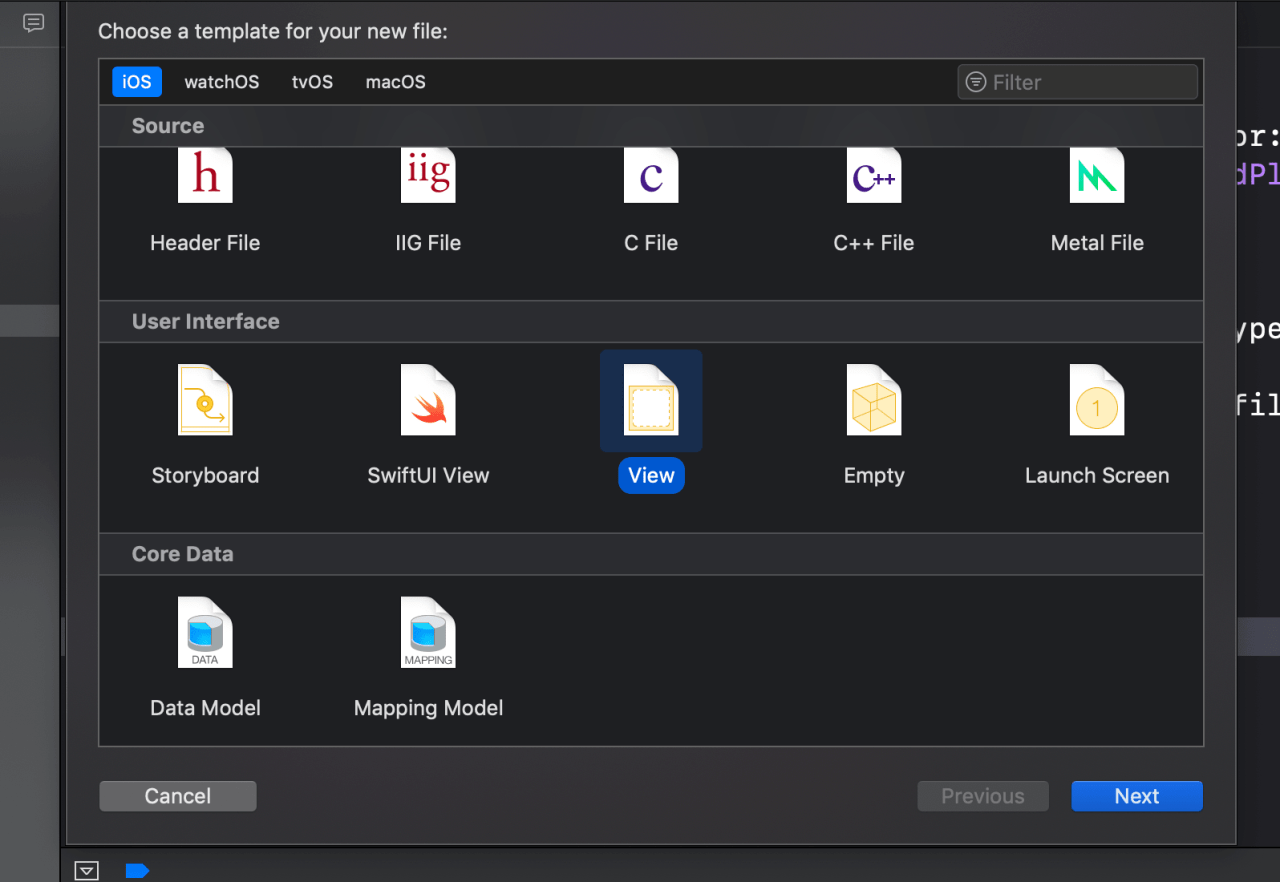The image size is (1280, 882).
Task: Pick the SwiftUI View template icon
Action: click(428, 400)
